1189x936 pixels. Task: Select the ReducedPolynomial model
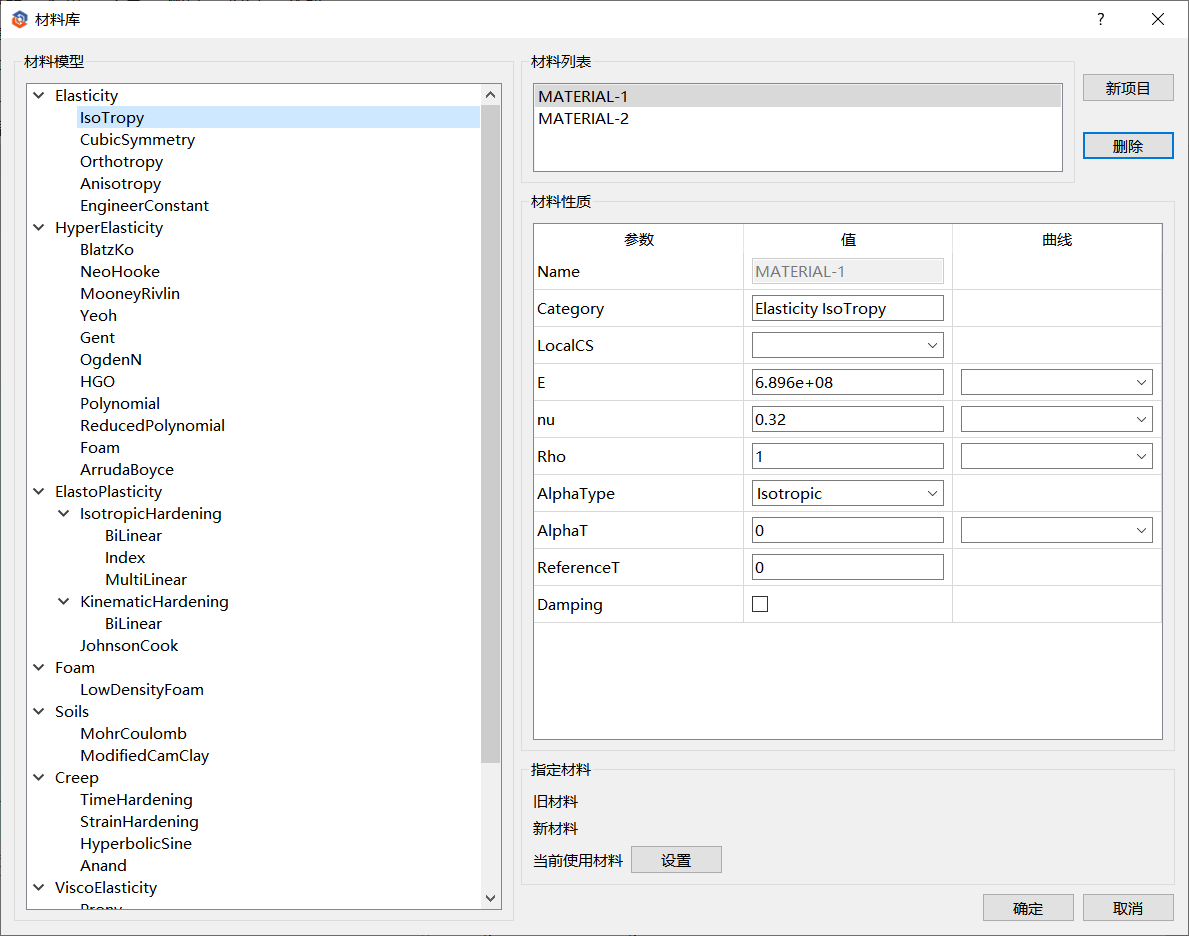tap(152, 426)
